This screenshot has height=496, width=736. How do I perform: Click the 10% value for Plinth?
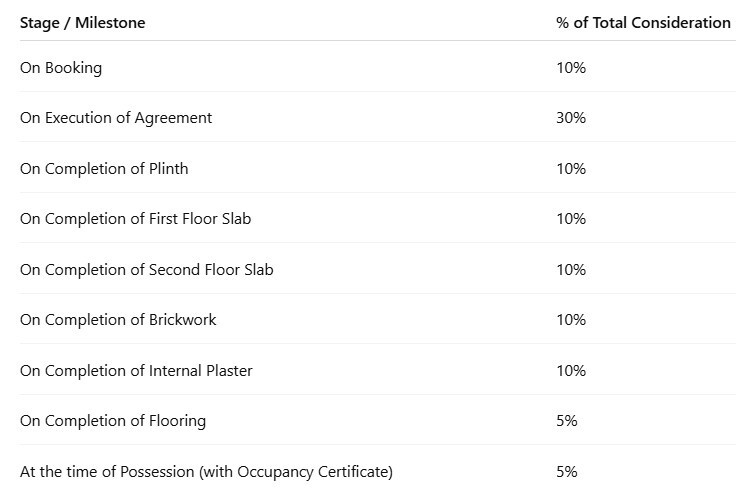coord(571,168)
